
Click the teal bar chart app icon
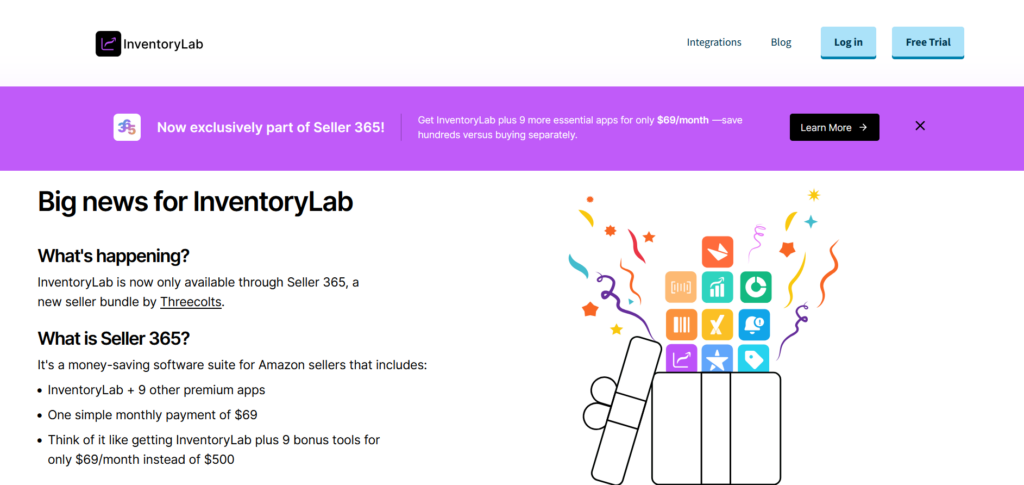717,287
